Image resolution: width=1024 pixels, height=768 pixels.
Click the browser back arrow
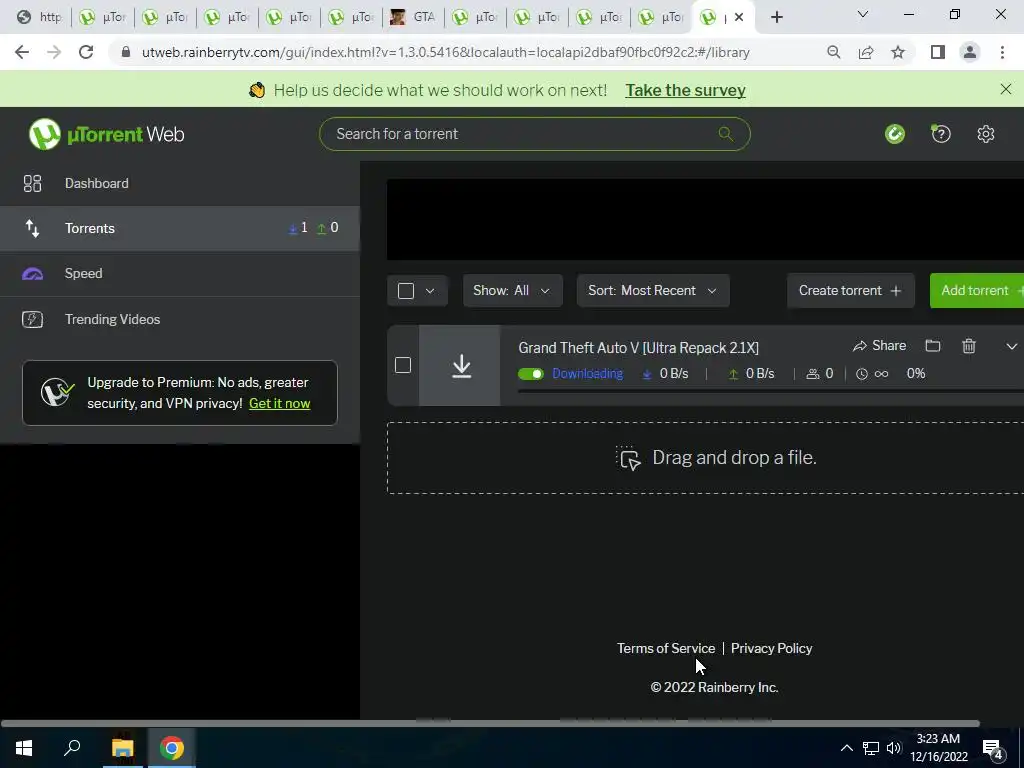click(22, 52)
